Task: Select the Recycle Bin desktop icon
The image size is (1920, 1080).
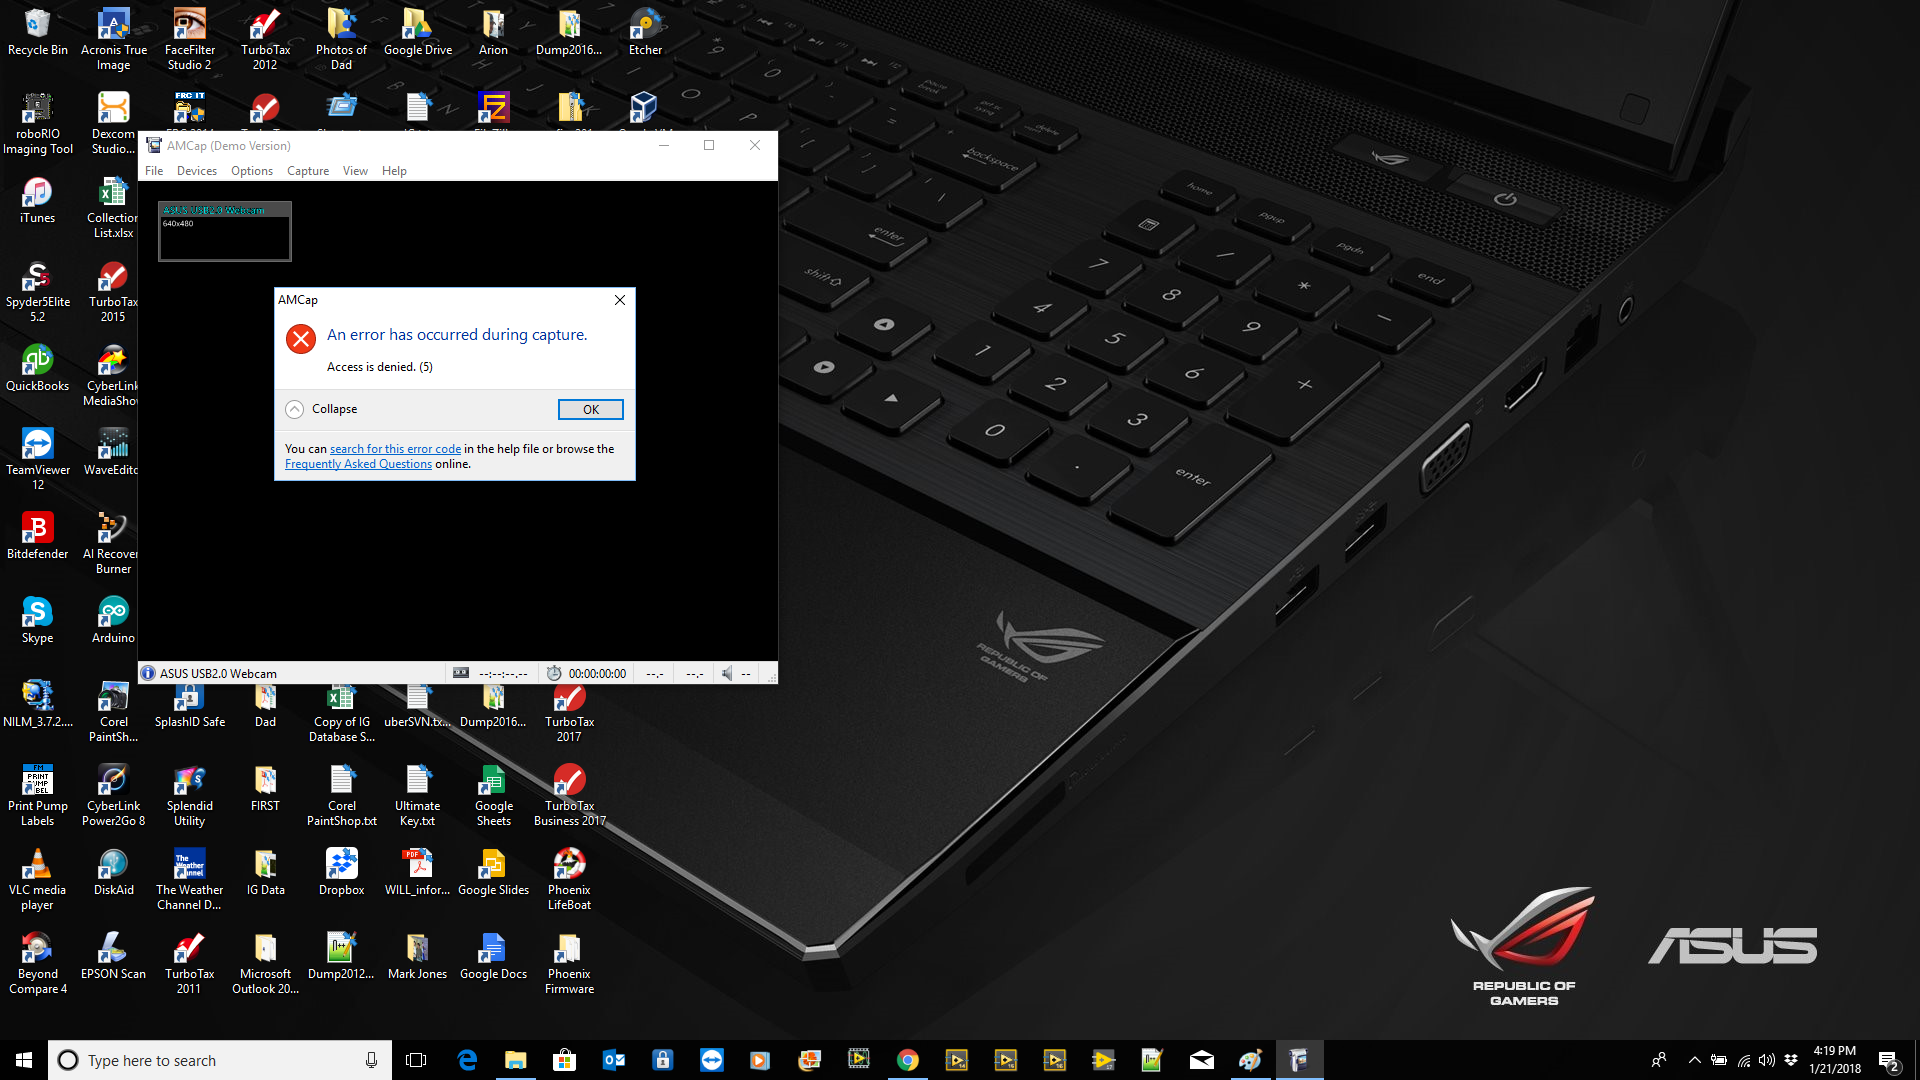Action: click(38, 33)
